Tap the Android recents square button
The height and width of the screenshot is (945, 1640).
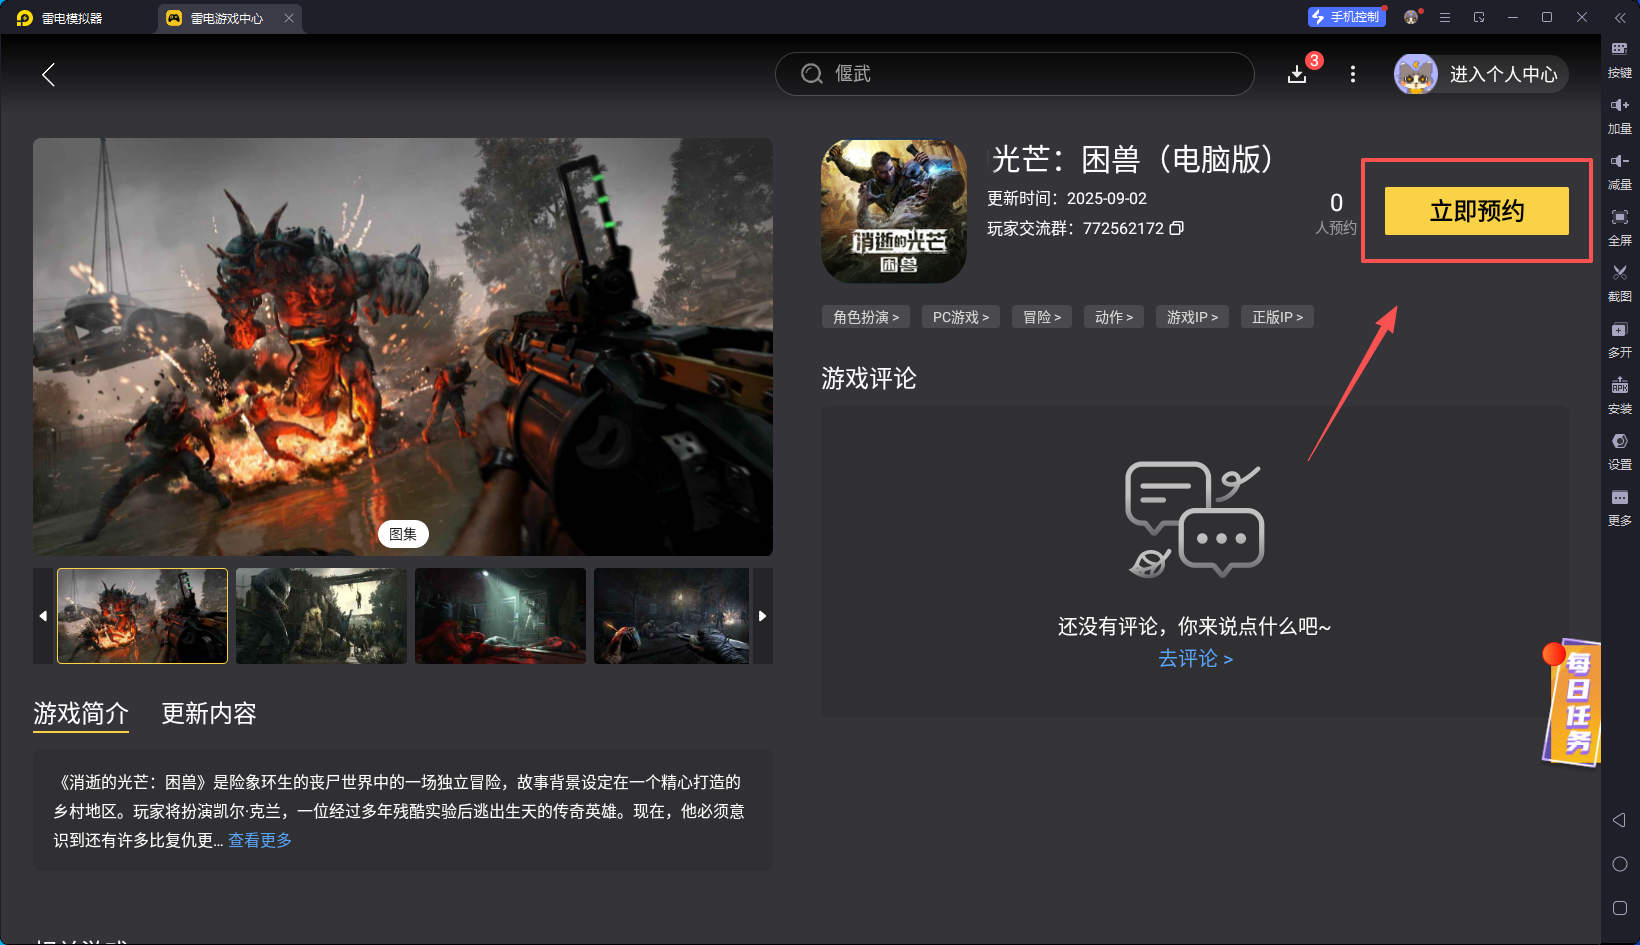(1620, 908)
